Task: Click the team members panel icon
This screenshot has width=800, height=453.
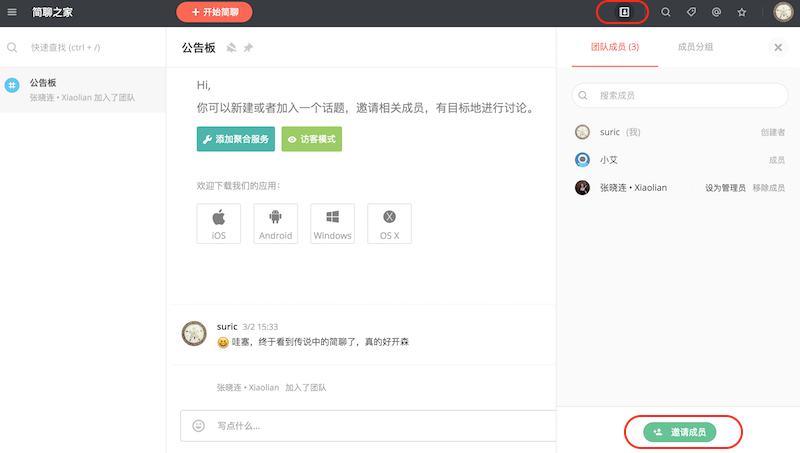Action: point(622,12)
